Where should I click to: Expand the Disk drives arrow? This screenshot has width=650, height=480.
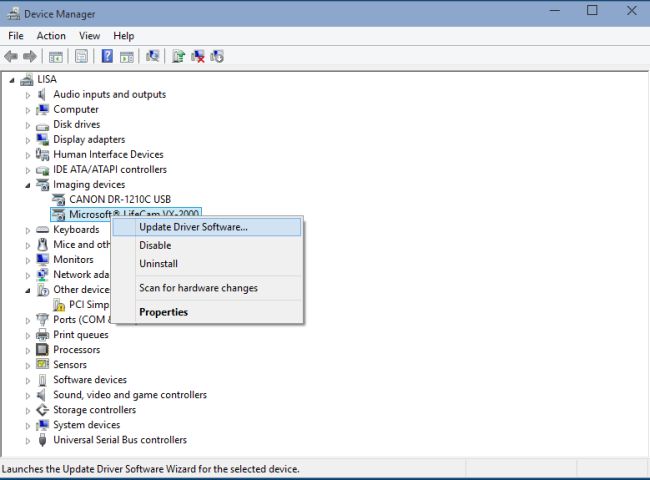pyautogui.click(x=28, y=125)
